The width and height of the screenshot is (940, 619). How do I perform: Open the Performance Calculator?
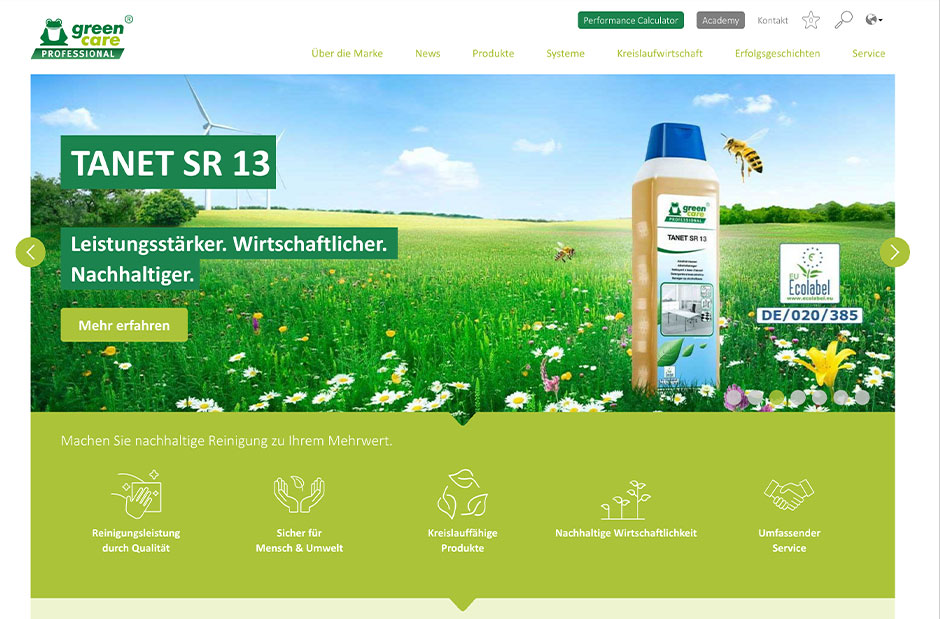[x=631, y=20]
